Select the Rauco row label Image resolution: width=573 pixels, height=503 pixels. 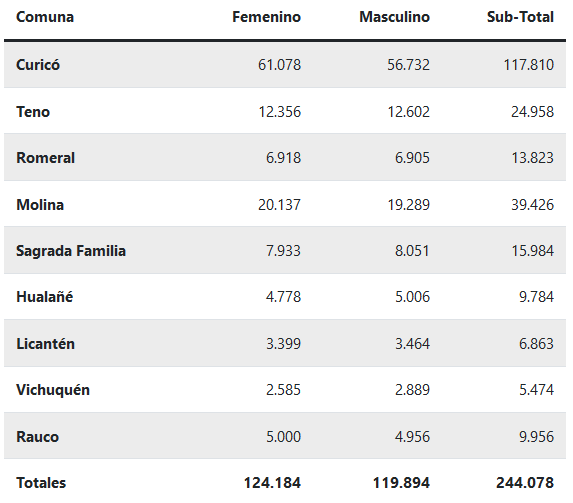pos(38,437)
